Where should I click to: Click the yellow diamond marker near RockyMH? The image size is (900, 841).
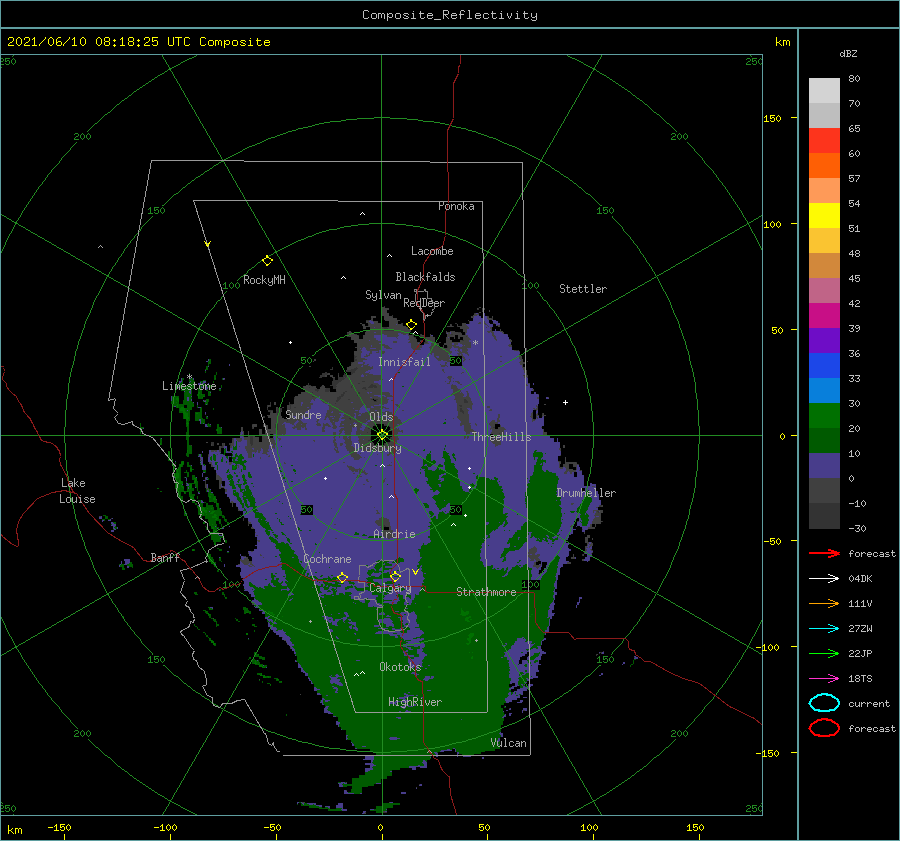pos(267,261)
